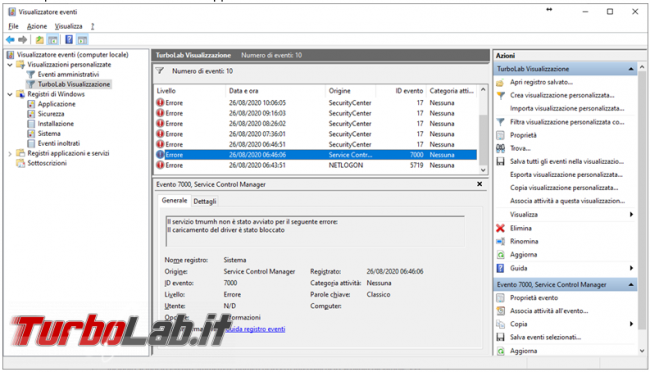Open the Copia submenu arrow
Image resolution: width=650 pixels, height=372 pixels.
pyautogui.click(x=631, y=324)
